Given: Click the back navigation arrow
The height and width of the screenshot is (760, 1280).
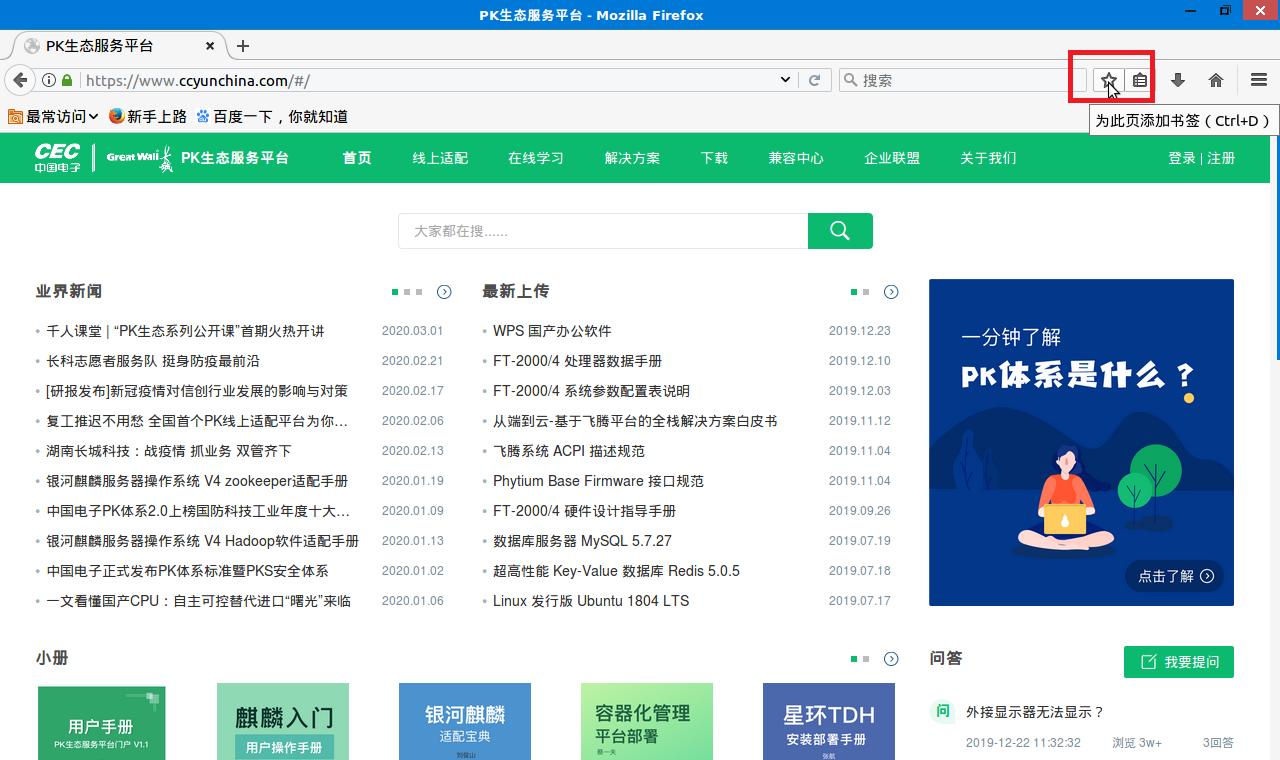Looking at the screenshot, I should (20, 79).
